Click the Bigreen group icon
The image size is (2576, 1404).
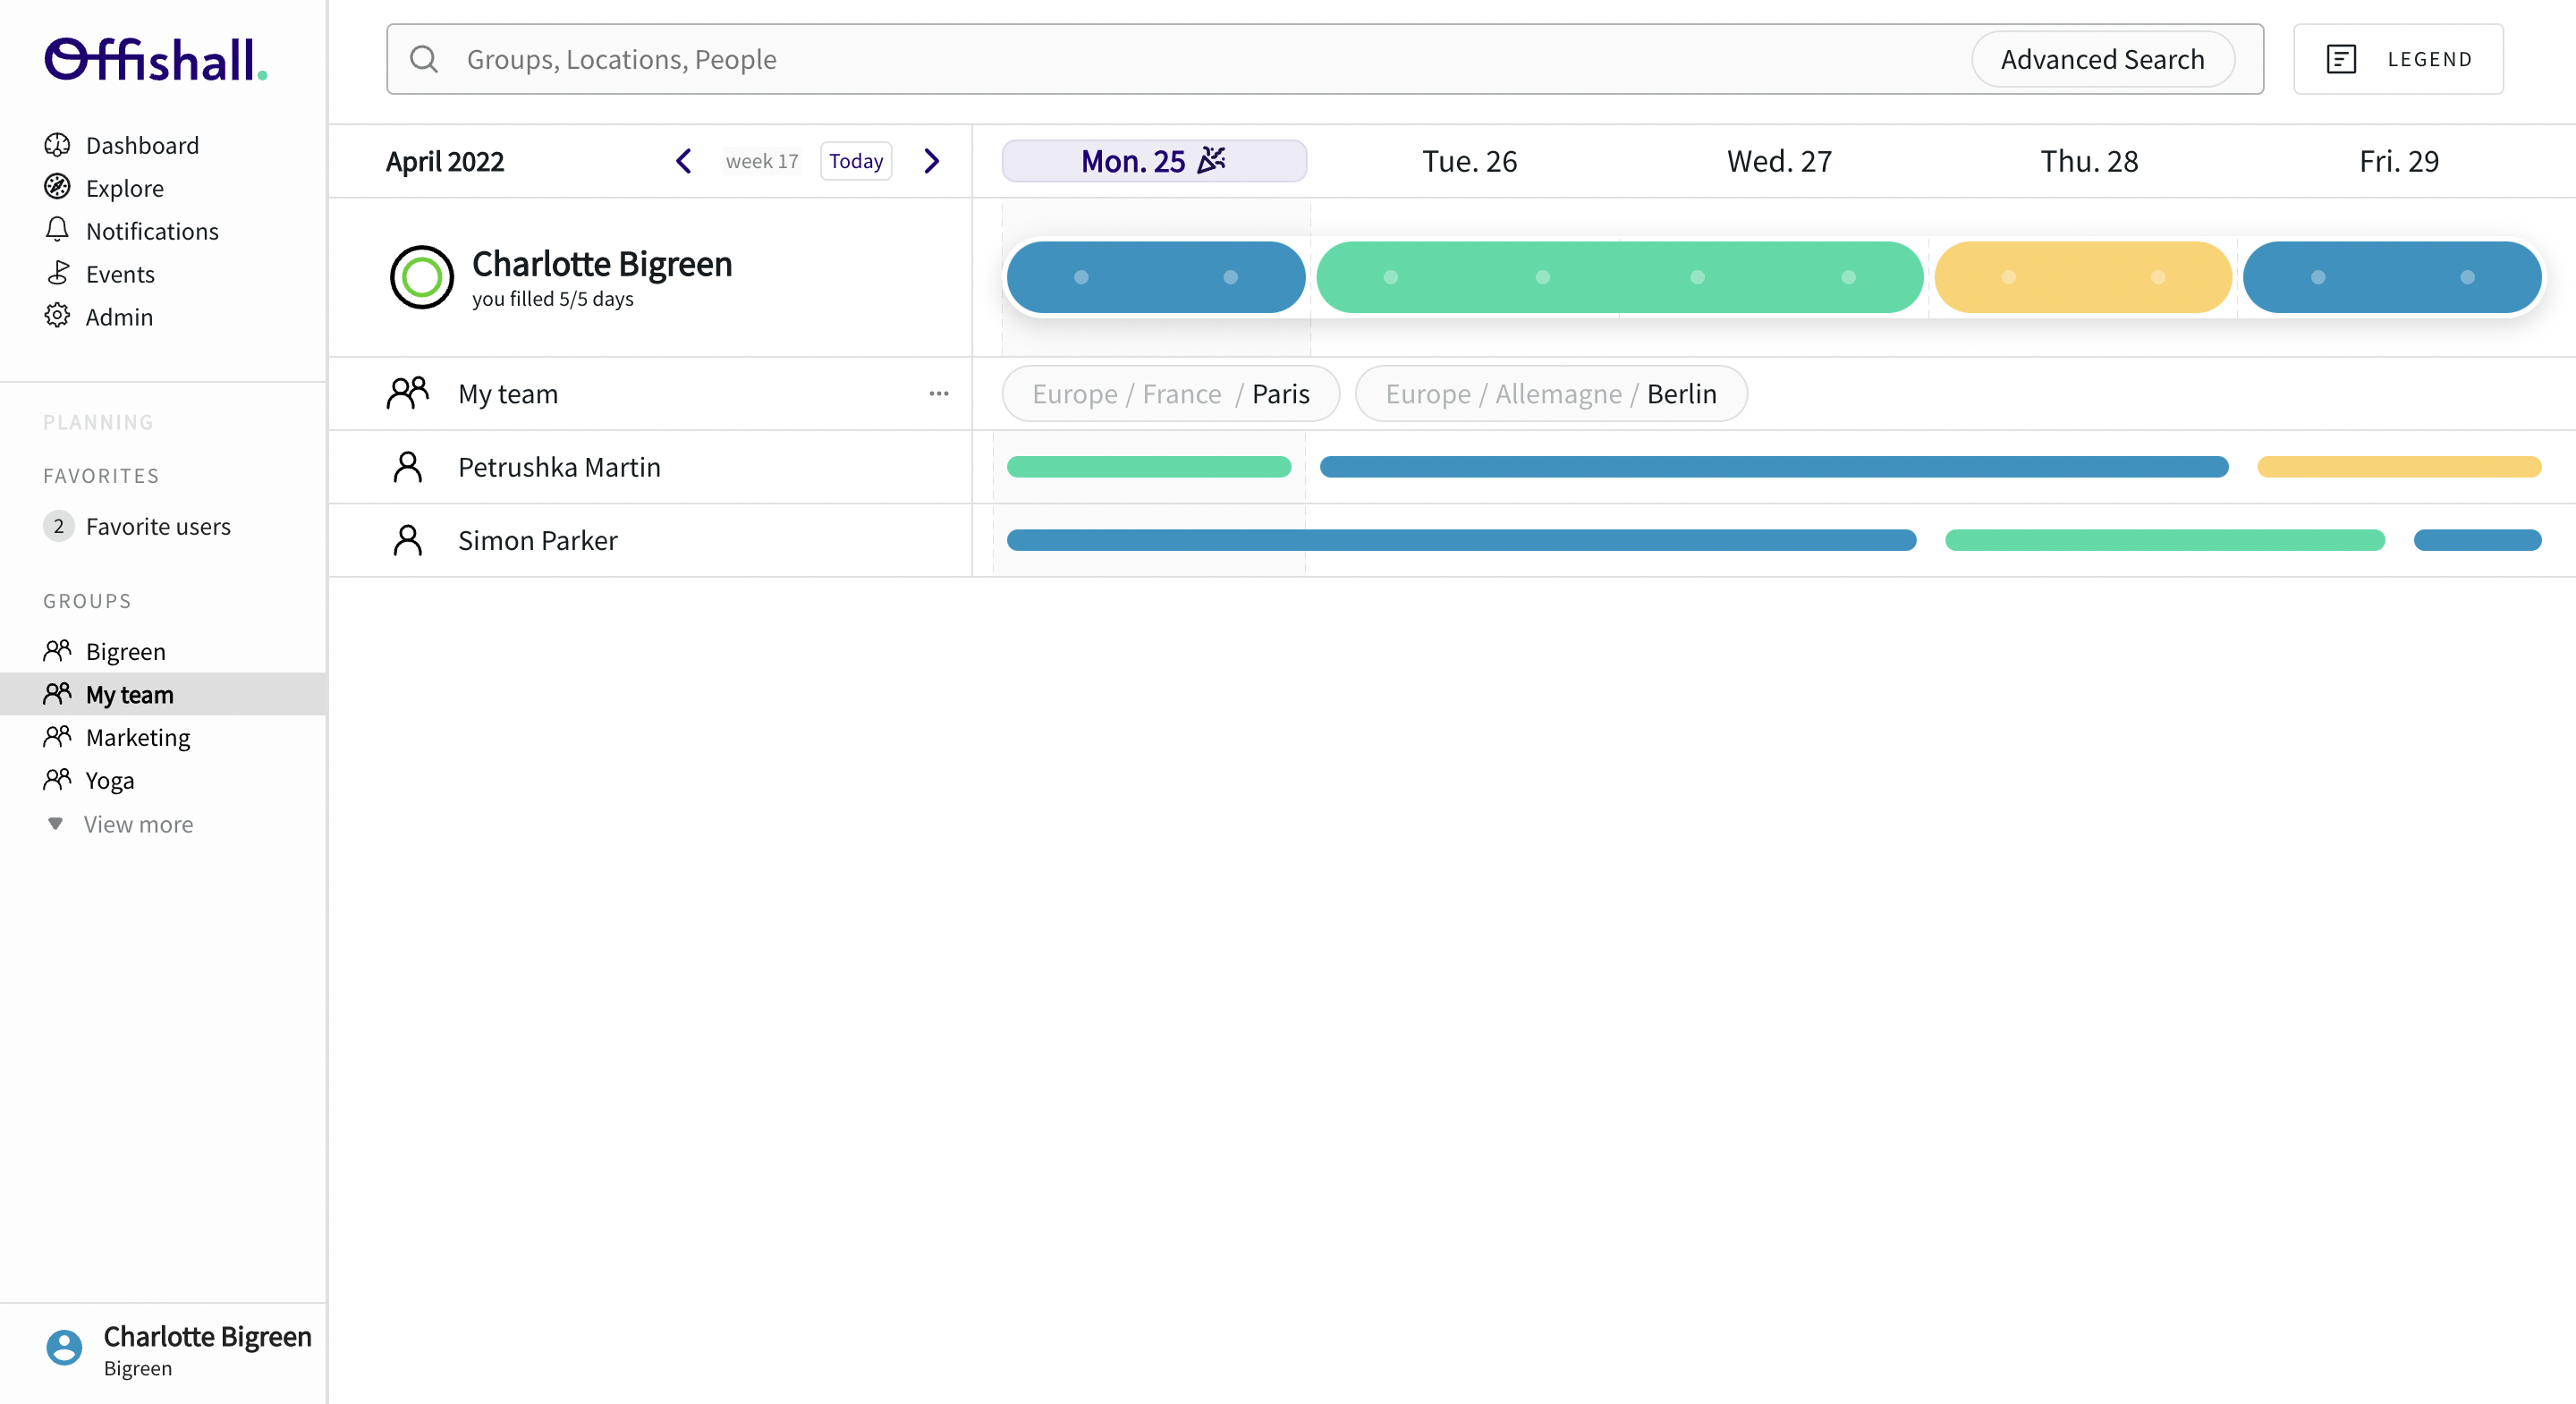click(x=59, y=651)
